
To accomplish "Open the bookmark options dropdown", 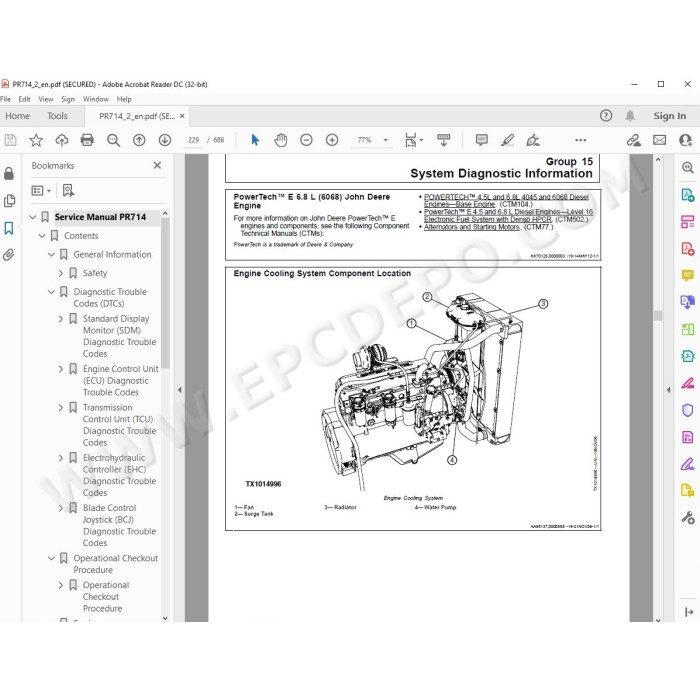I will tap(41, 191).
